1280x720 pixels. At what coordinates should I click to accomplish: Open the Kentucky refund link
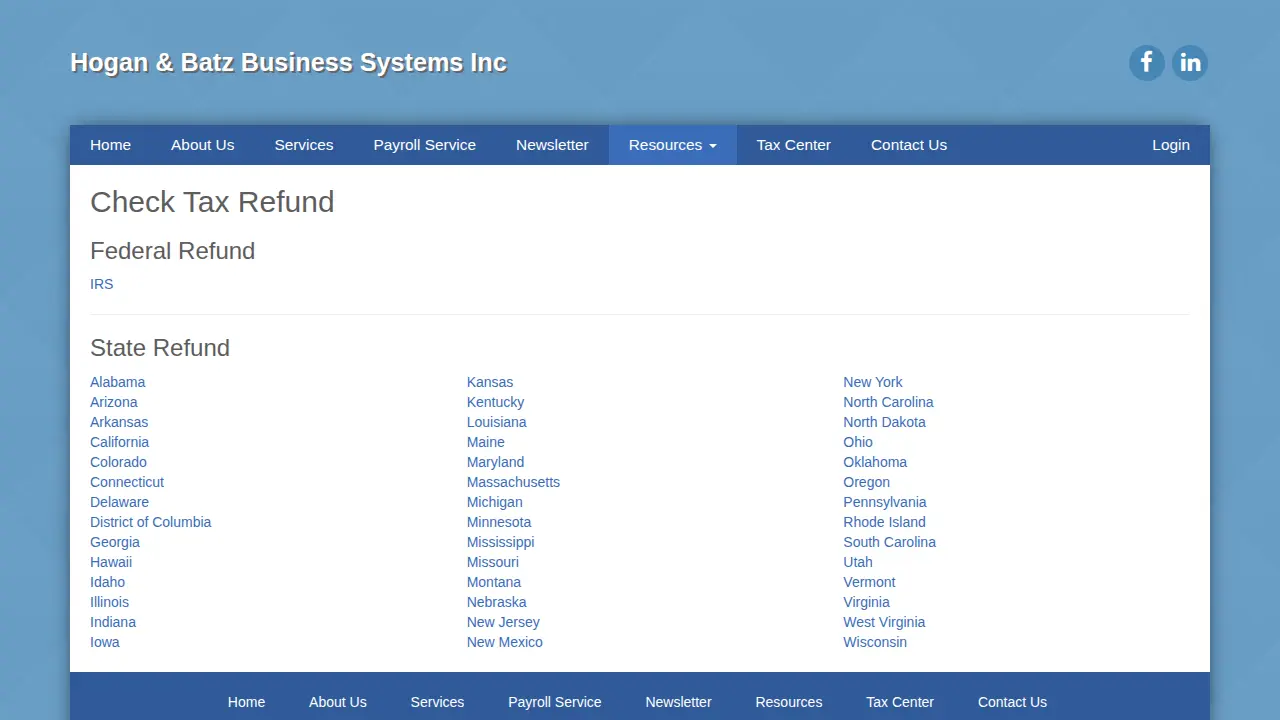click(x=496, y=402)
